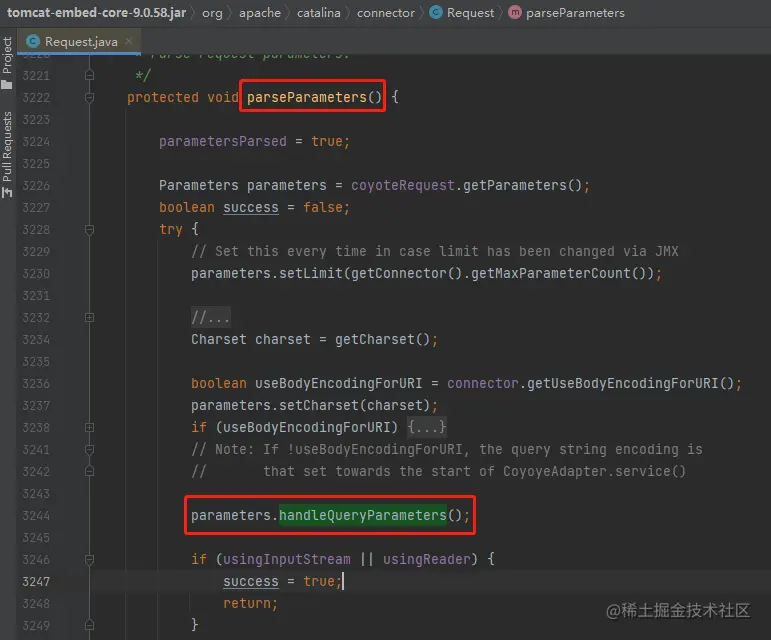Open the Pull Requests tool window
This screenshot has width=771, height=640.
7,154
